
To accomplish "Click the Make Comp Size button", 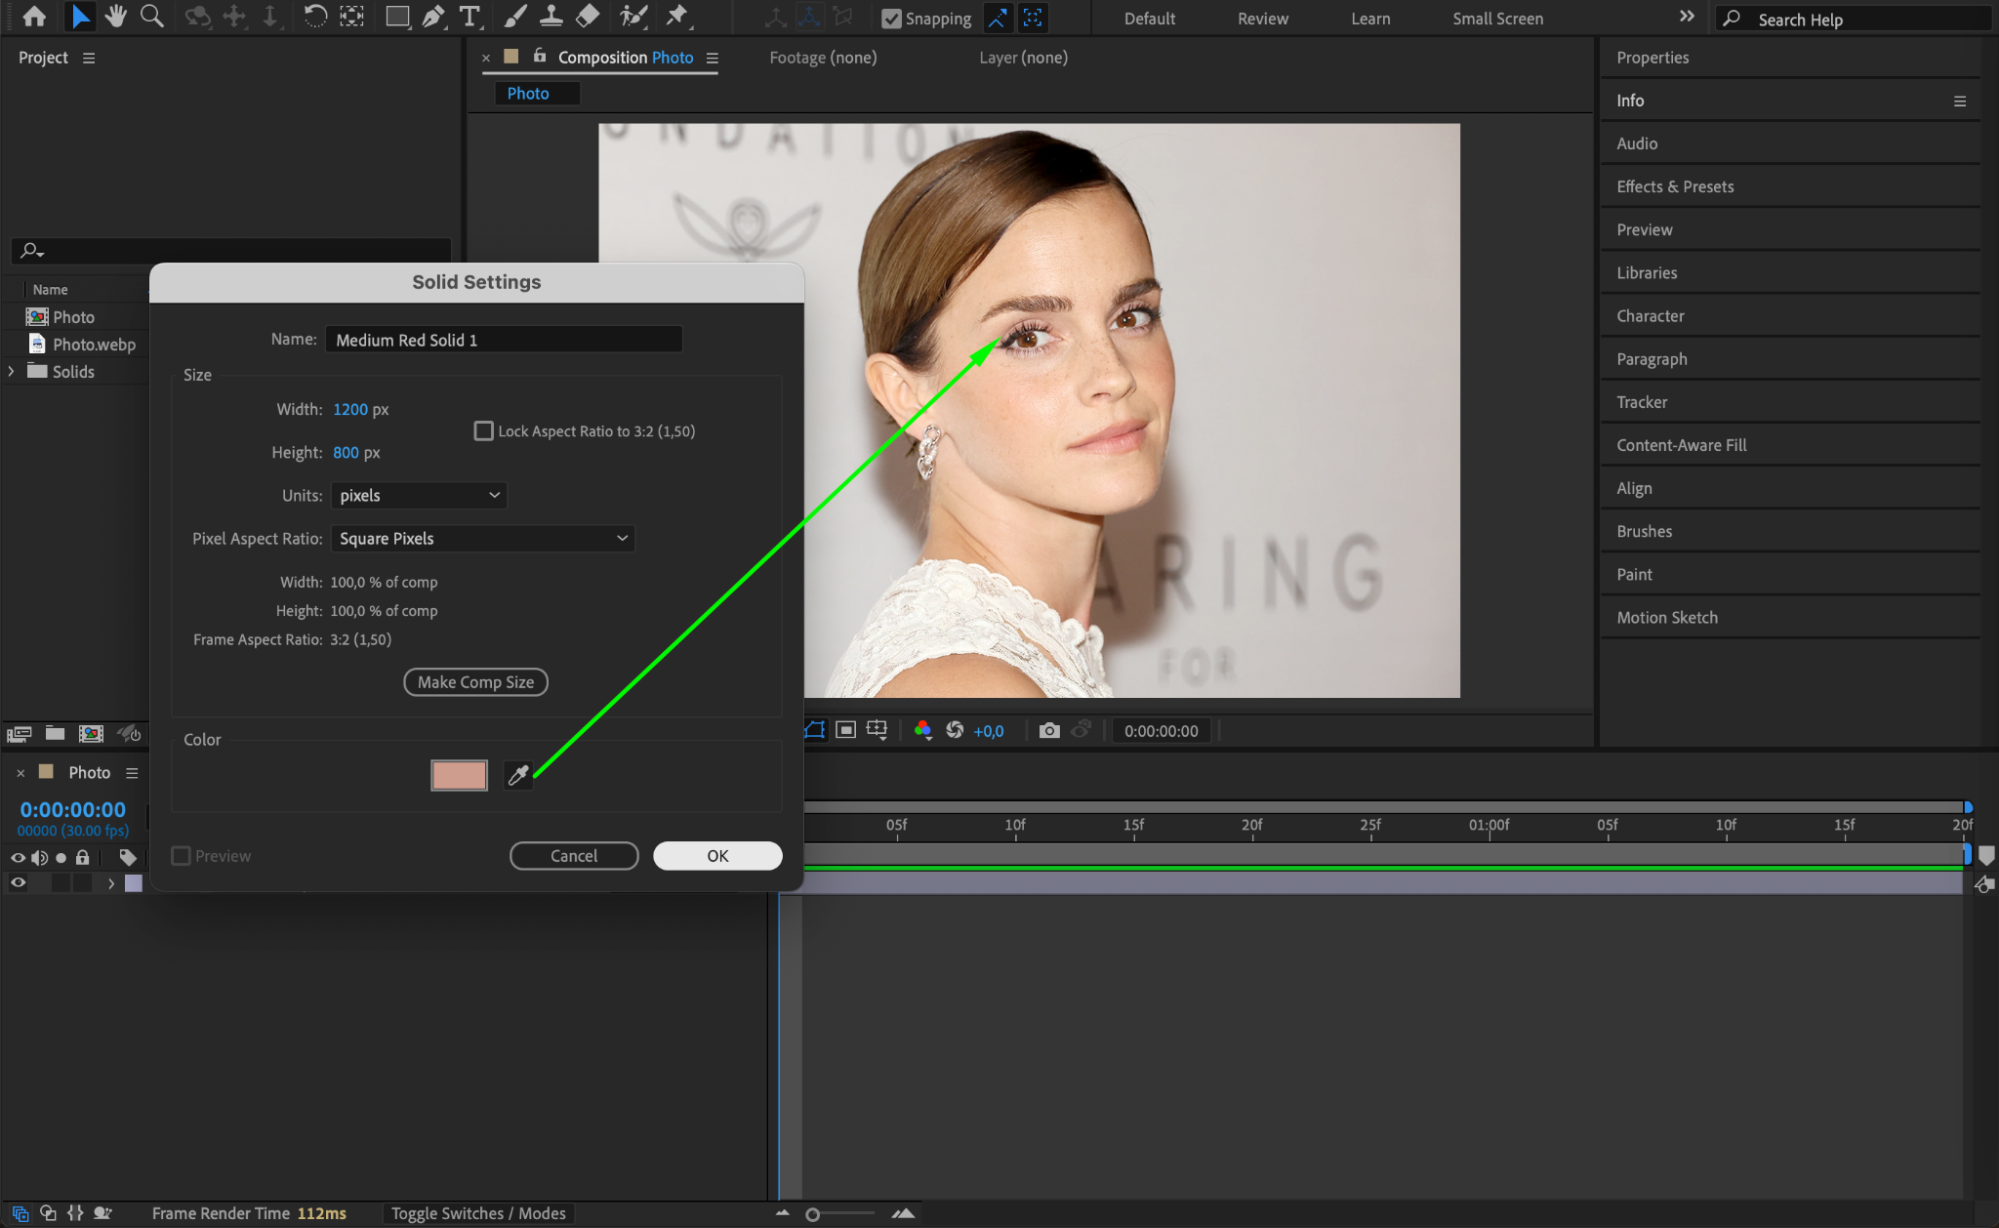I will [x=475, y=682].
